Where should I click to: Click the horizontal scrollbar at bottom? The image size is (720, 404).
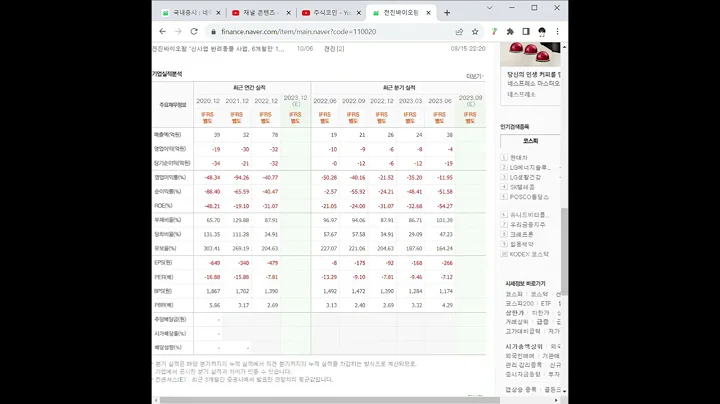pos(330,400)
